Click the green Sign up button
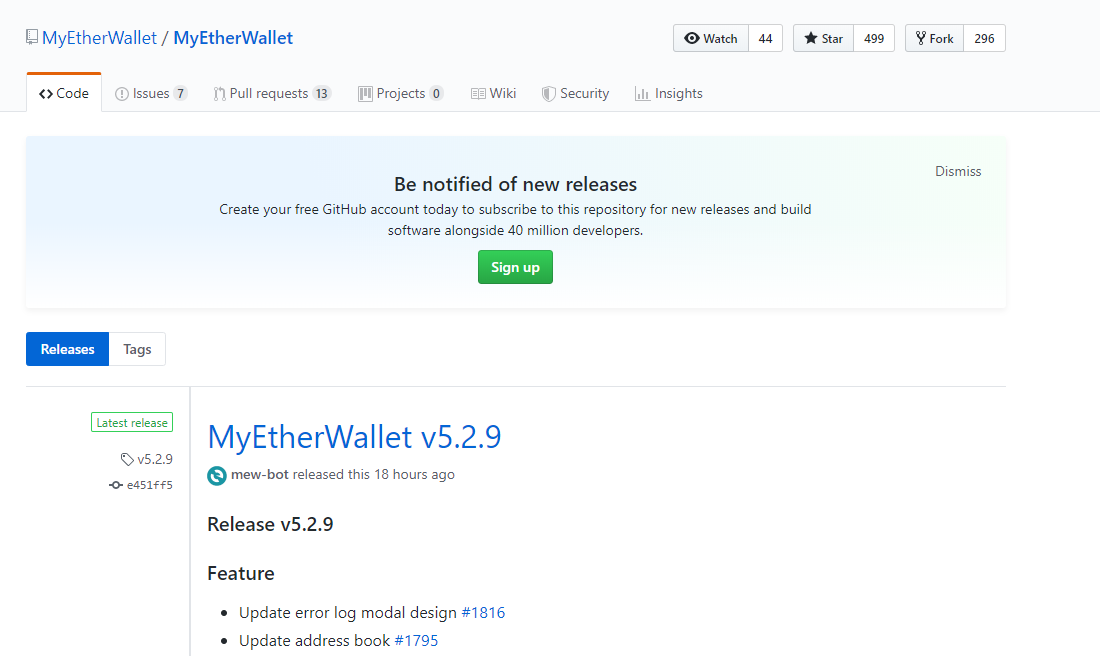This screenshot has height=656, width=1100. tap(515, 267)
